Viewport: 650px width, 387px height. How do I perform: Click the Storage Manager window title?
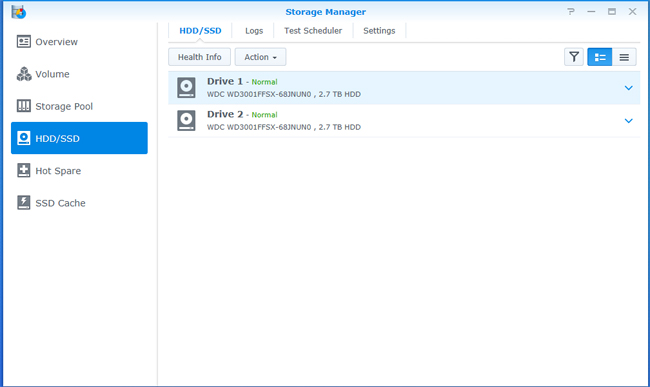[325, 12]
